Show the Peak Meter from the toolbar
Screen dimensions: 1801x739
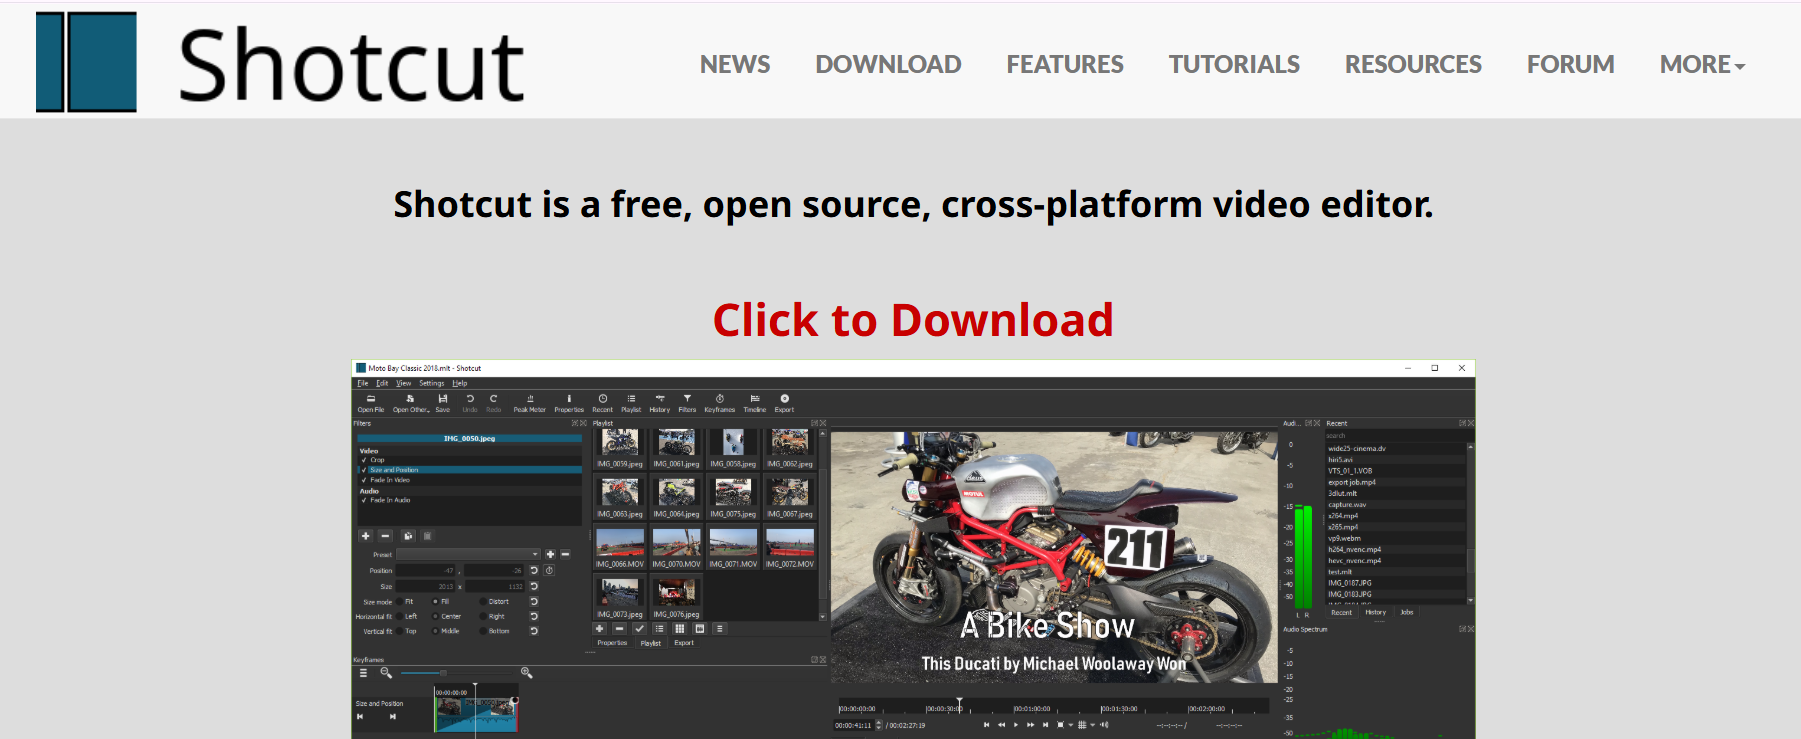pos(530,403)
